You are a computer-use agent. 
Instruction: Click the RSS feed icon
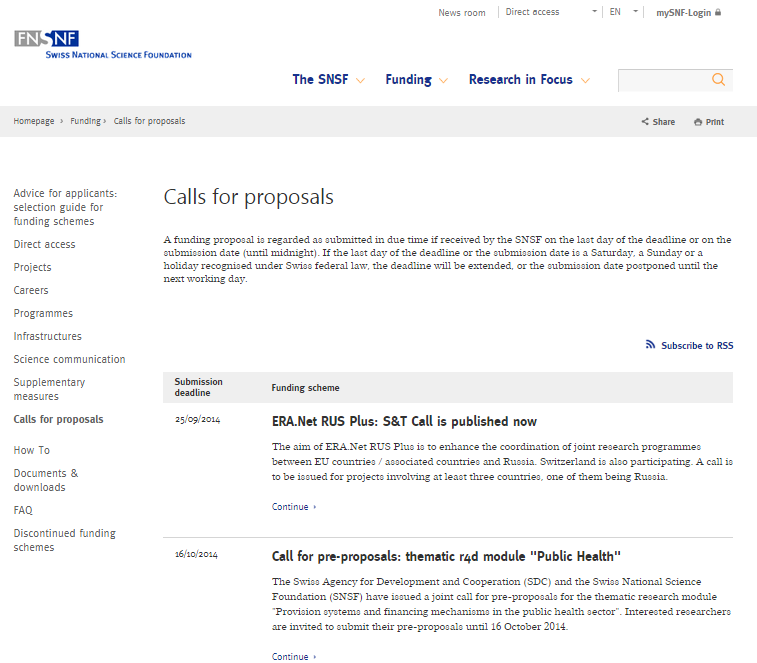pos(651,345)
